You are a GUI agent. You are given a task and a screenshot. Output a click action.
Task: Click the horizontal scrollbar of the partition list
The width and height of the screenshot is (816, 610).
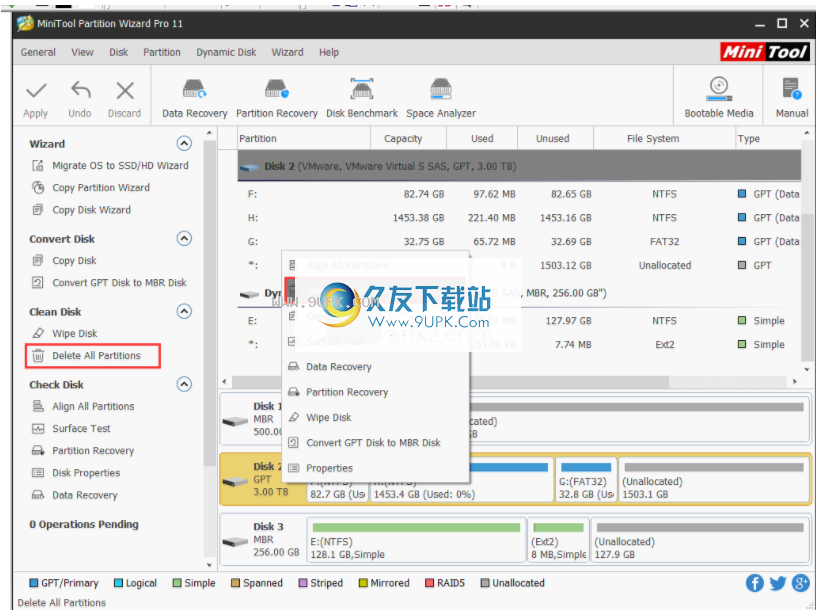click(450, 382)
